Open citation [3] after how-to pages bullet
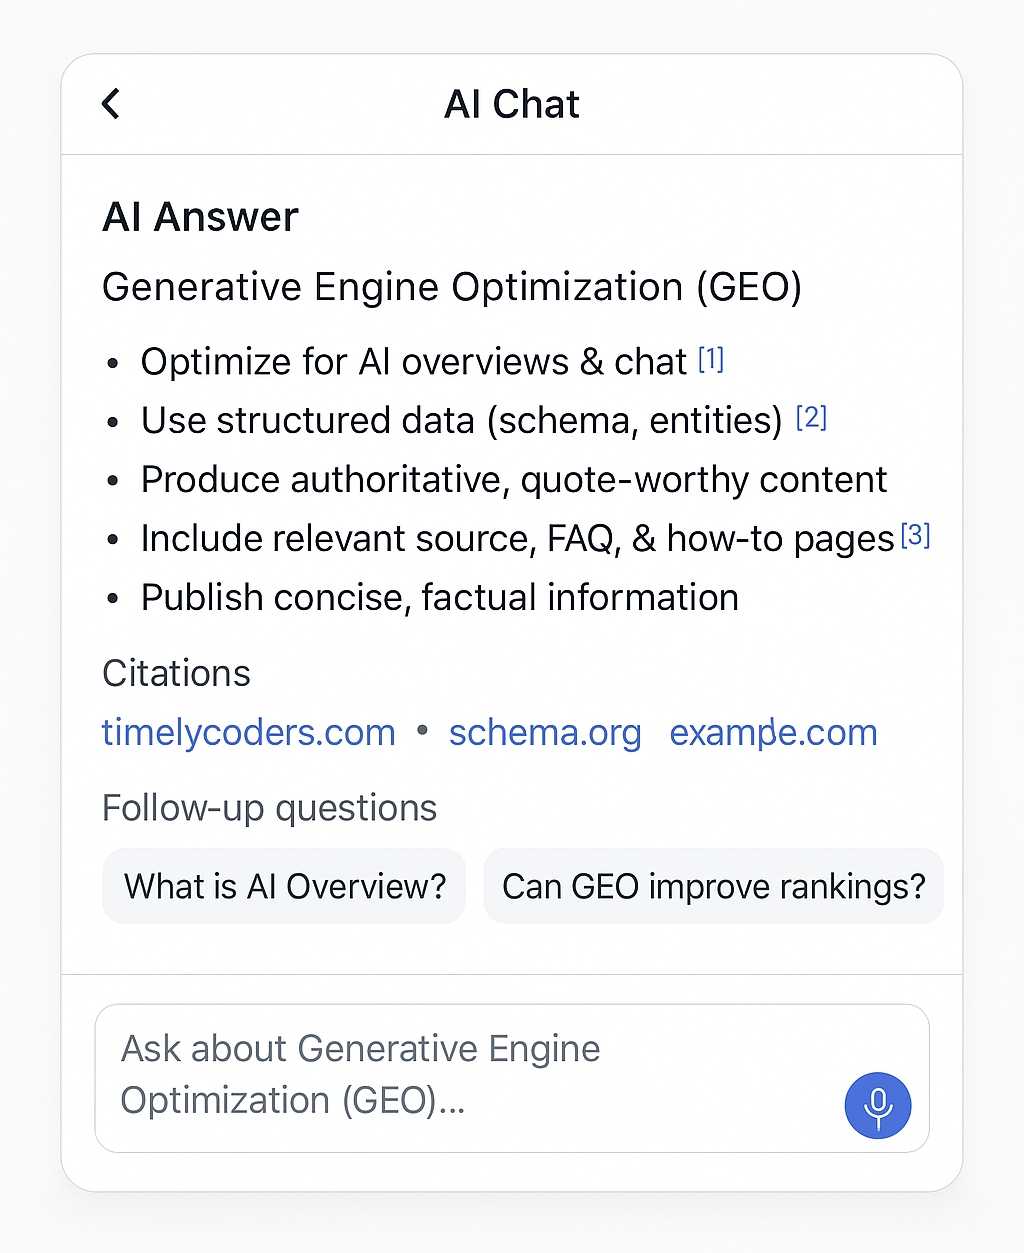 tap(915, 535)
